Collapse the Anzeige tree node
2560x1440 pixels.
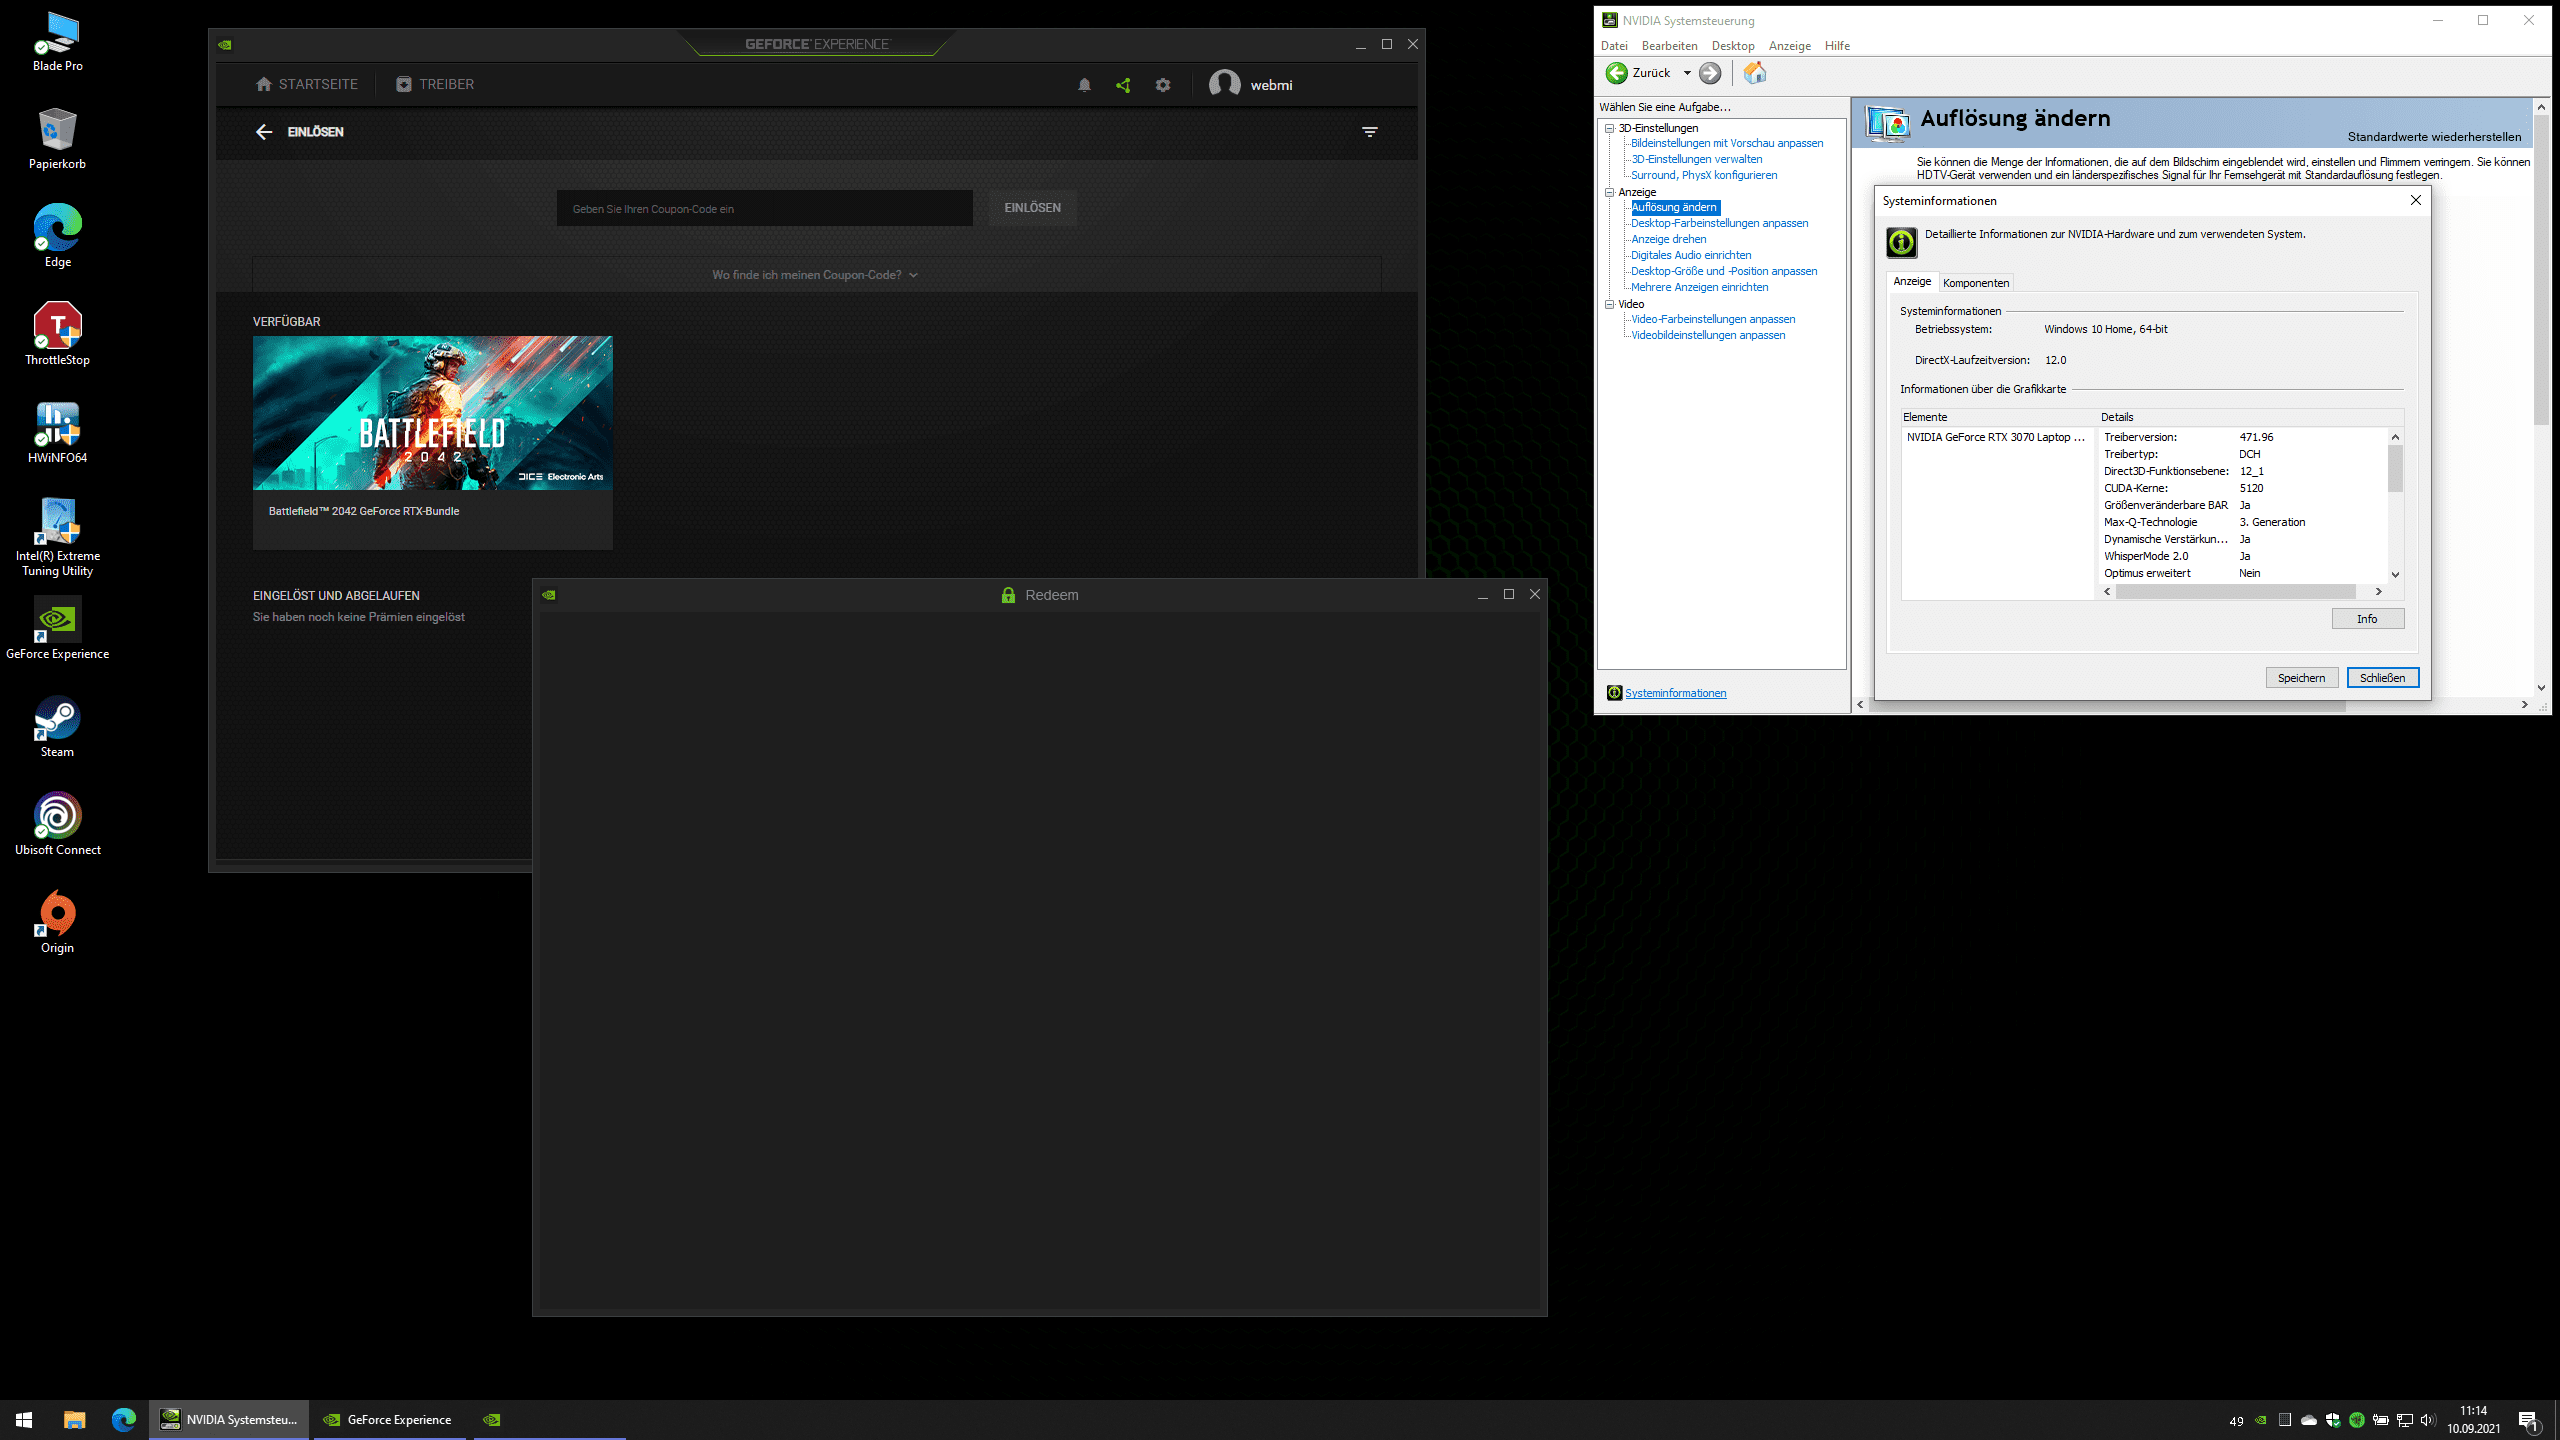(x=1610, y=192)
